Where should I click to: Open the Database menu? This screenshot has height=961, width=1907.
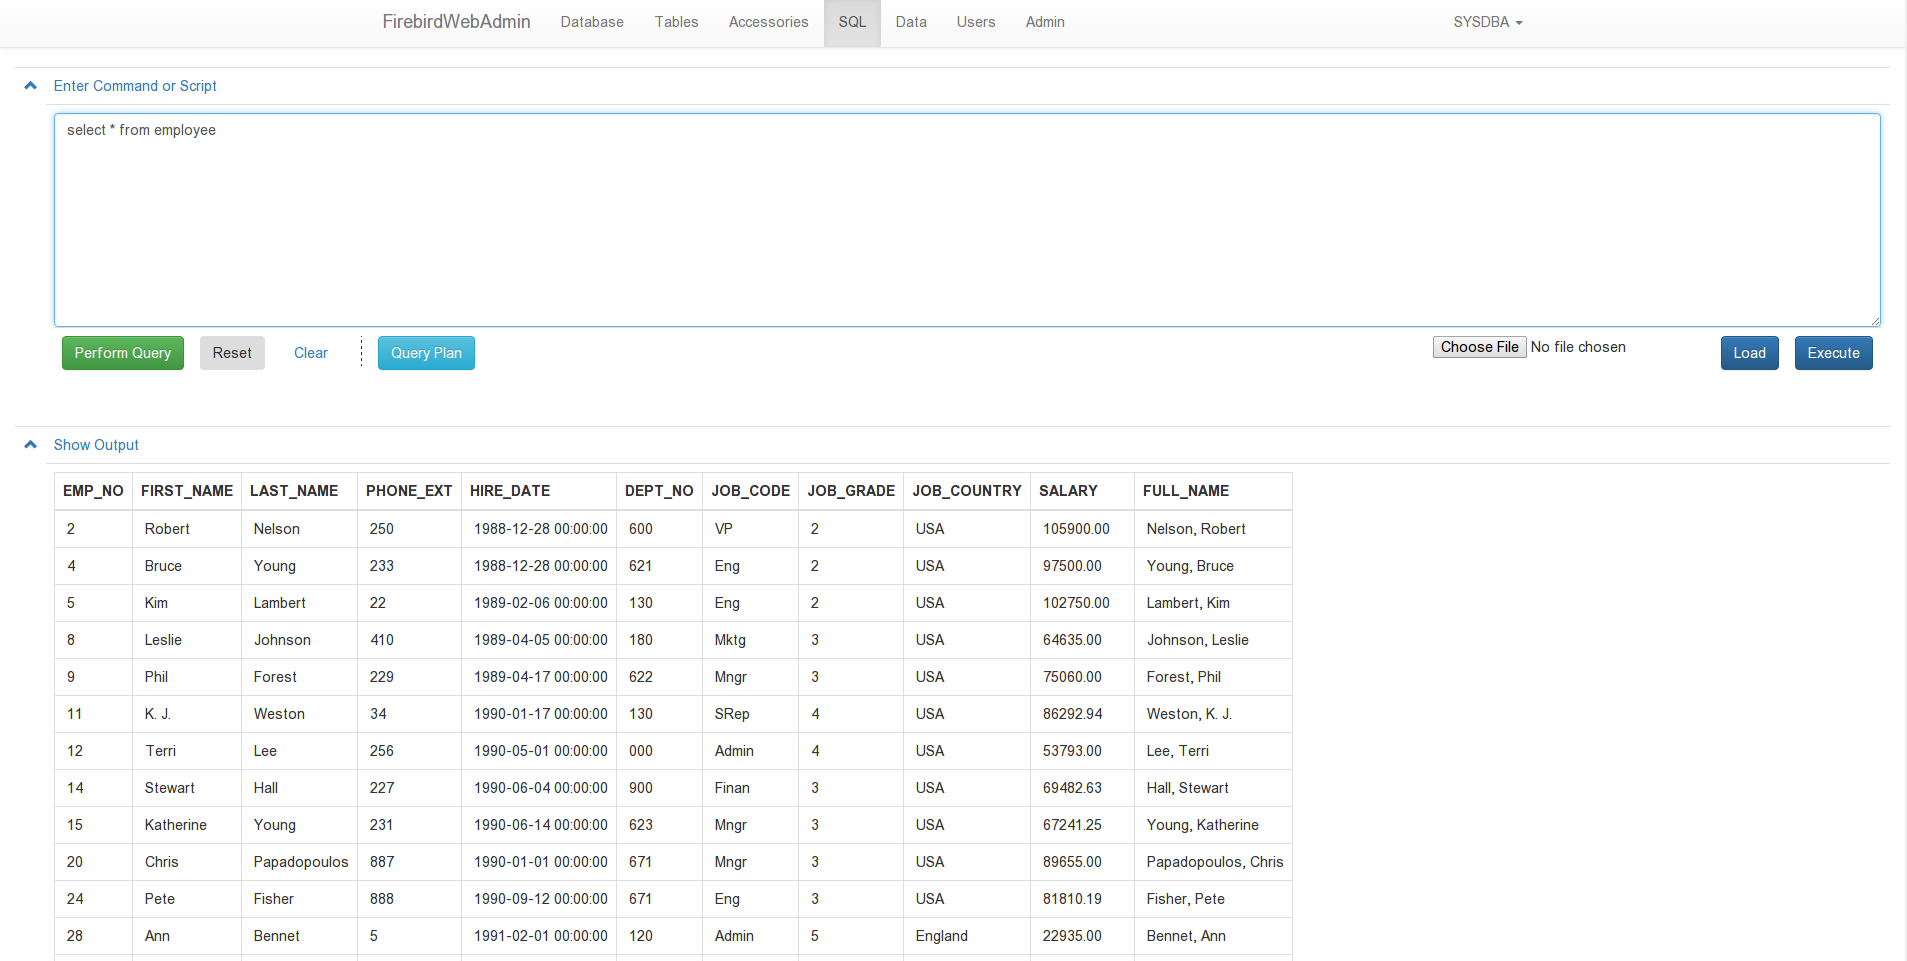(x=591, y=22)
